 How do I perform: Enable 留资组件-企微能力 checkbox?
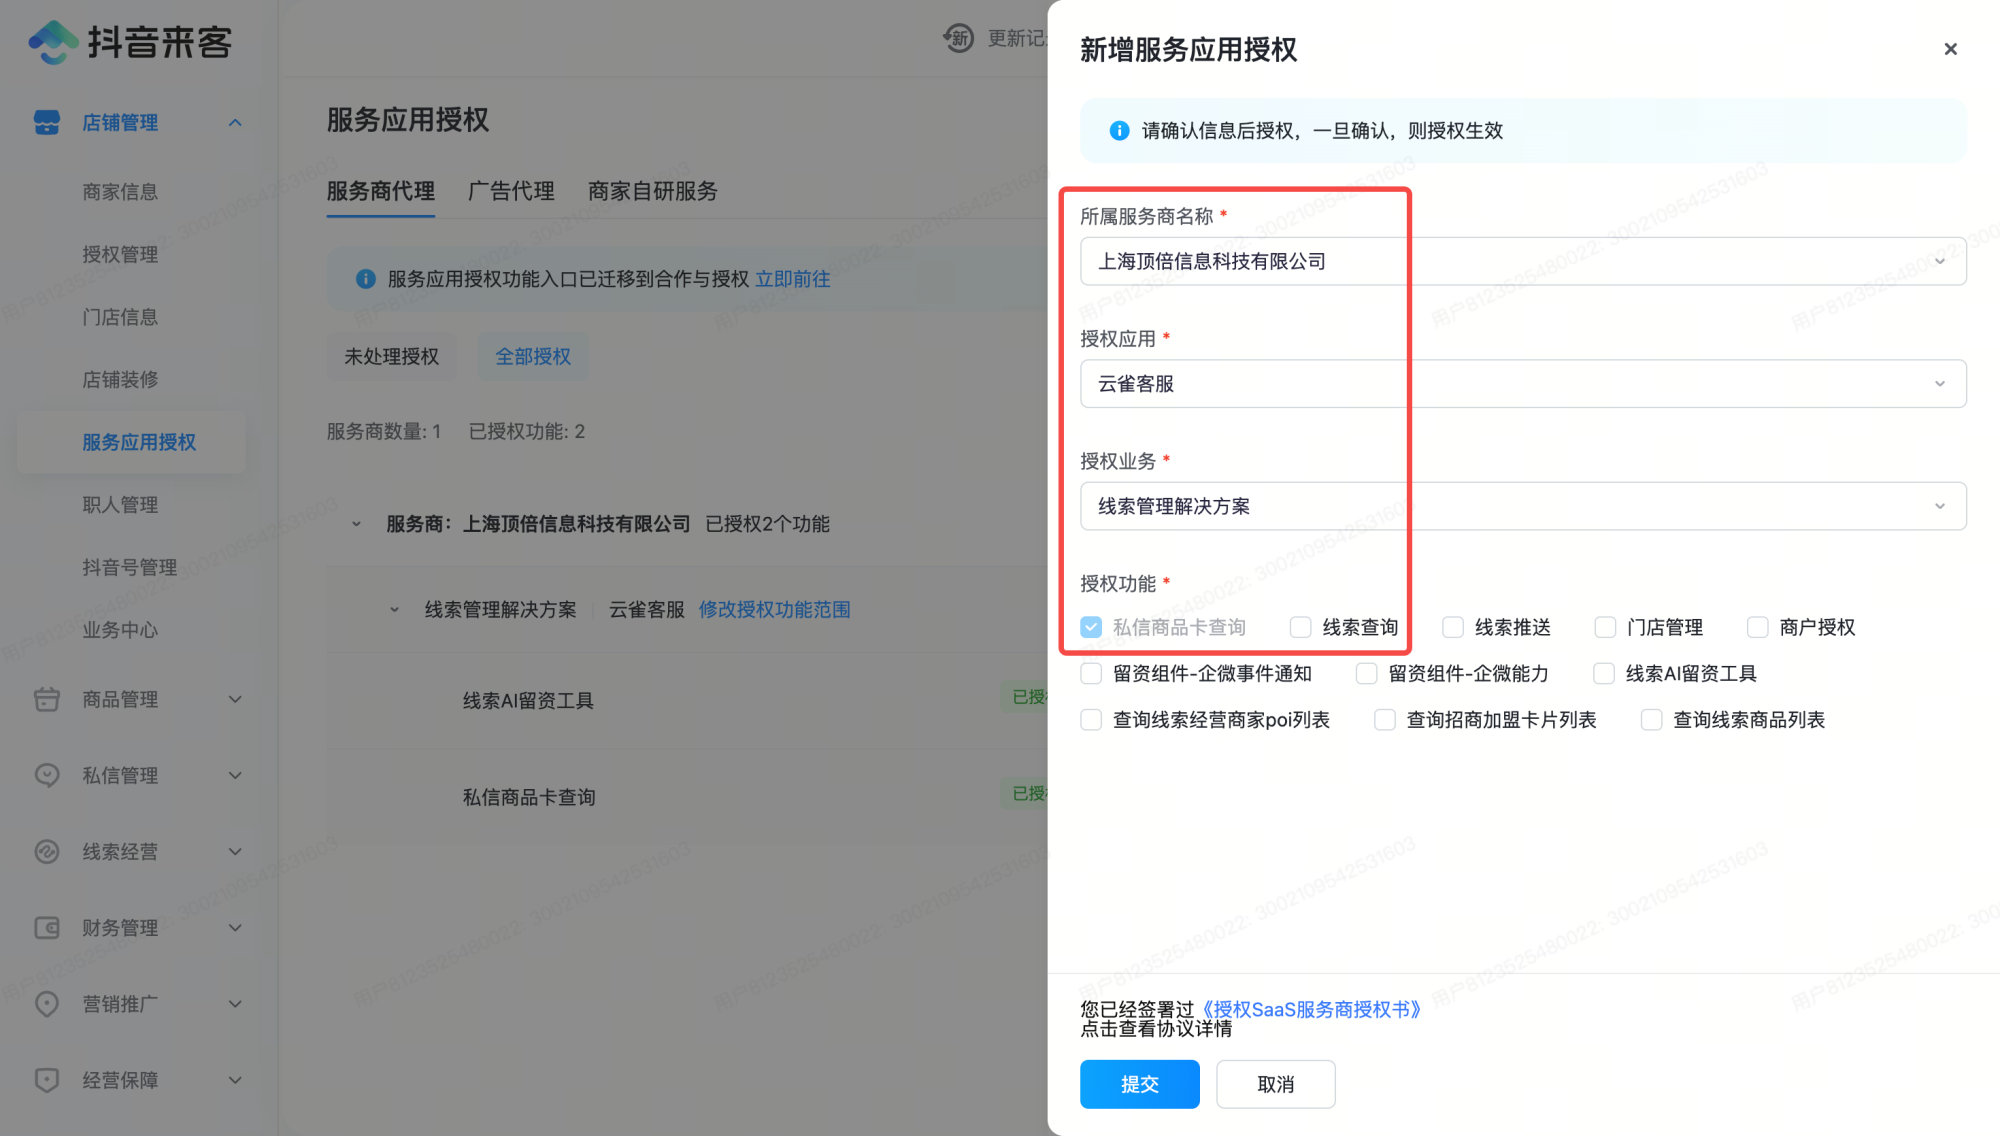[1366, 673]
